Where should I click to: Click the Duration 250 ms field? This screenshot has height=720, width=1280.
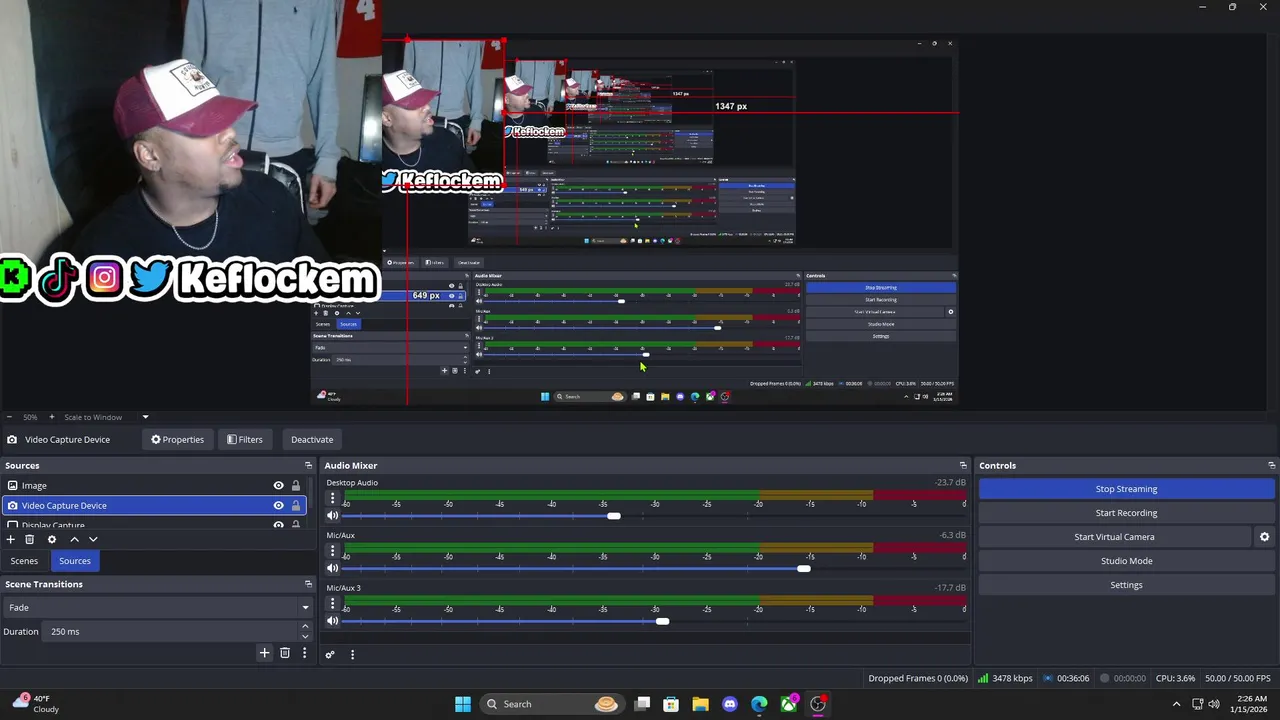(170, 631)
